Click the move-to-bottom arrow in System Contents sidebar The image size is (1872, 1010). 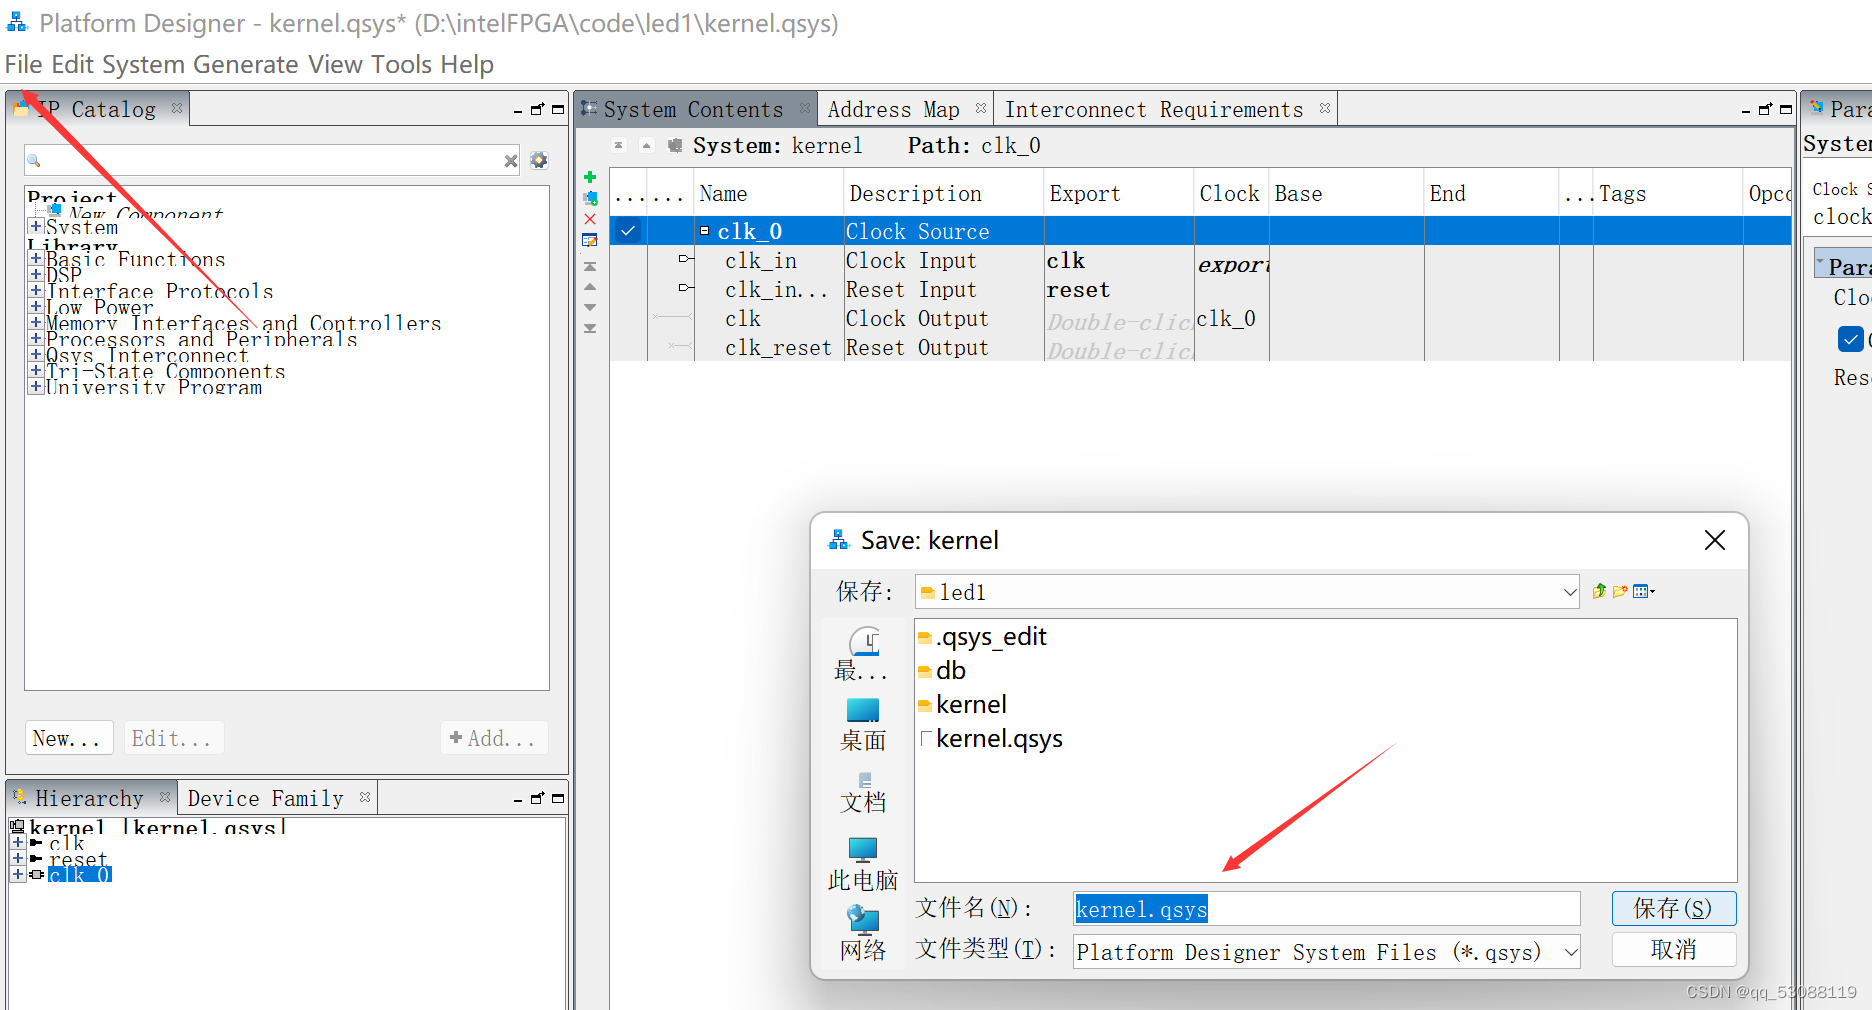[x=590, y=328]
